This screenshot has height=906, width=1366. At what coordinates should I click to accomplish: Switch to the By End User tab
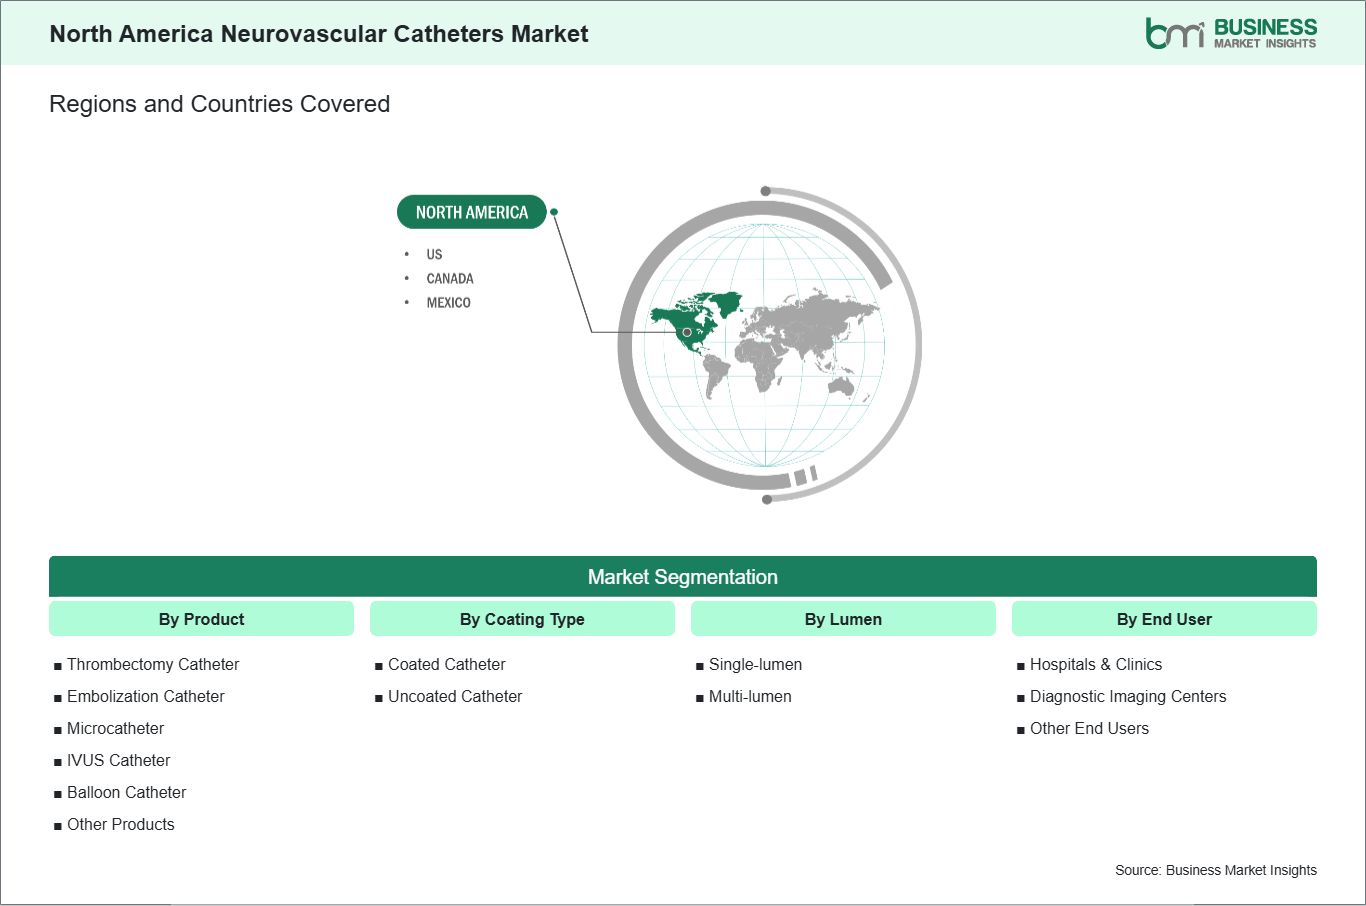(1164, 619)
